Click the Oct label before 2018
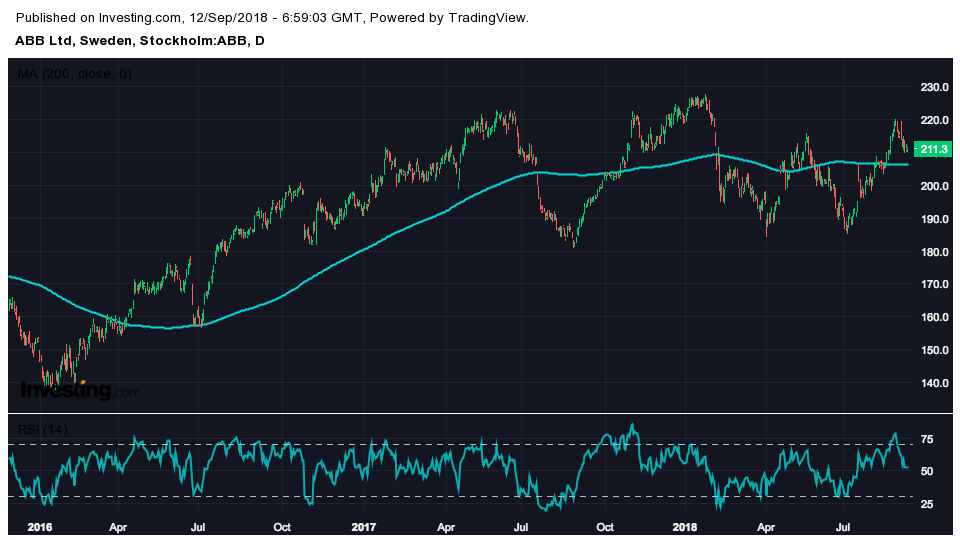This screenshot has height=540, width=960. click(x=605, y=527)
